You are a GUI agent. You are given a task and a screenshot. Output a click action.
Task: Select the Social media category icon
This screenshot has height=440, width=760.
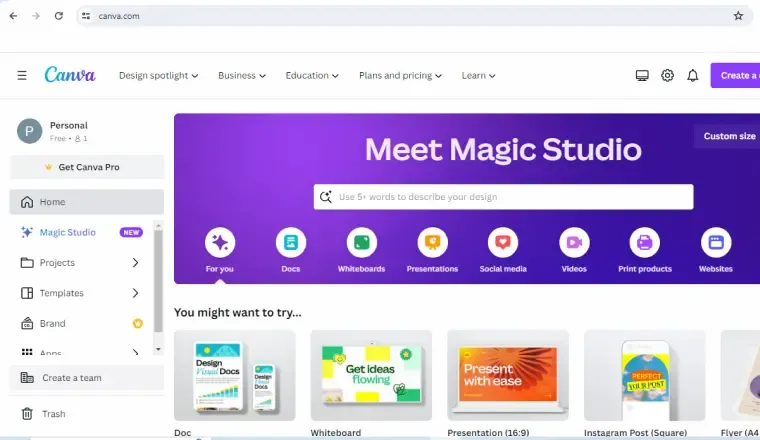coord(503,242)
